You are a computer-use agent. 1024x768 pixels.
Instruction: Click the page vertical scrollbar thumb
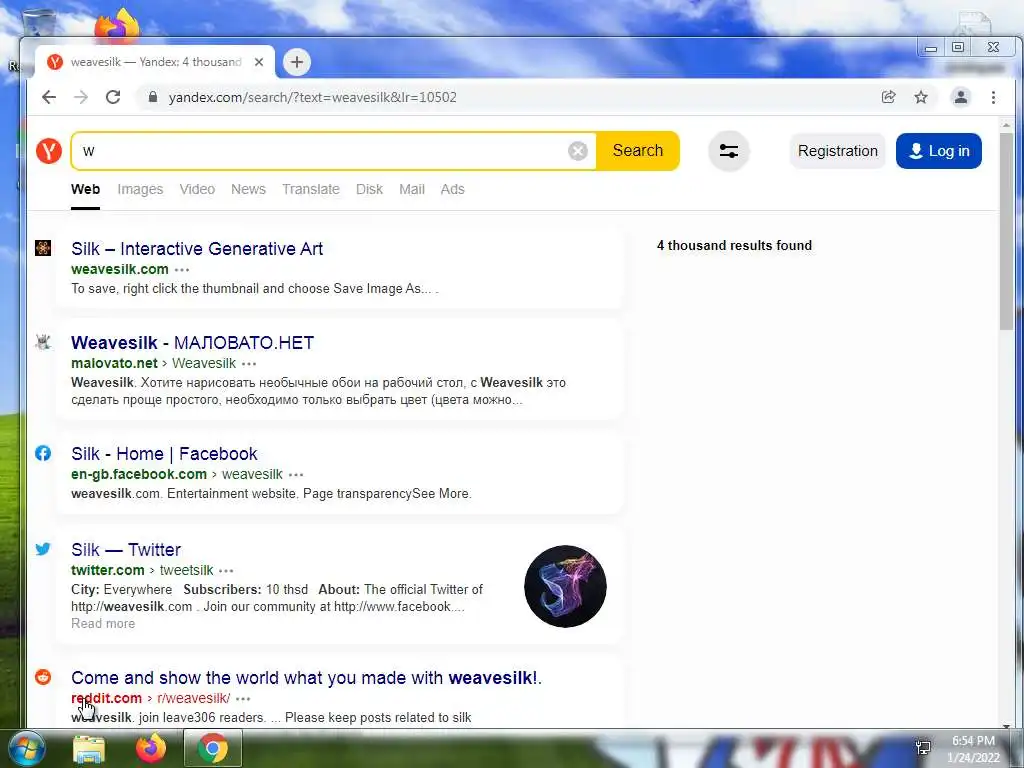(1006, 232)
